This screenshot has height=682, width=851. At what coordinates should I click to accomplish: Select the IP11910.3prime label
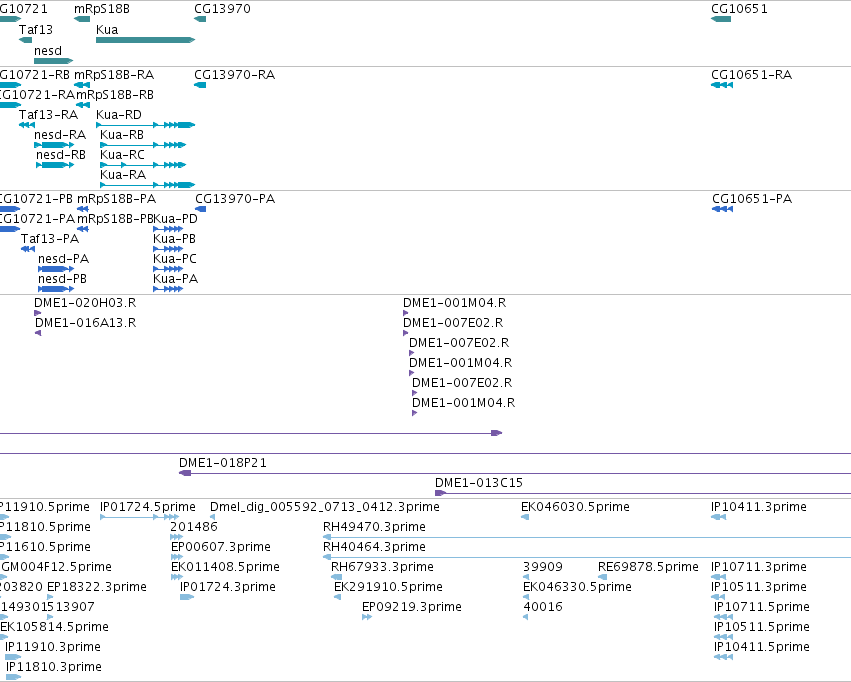click(53, 648)
